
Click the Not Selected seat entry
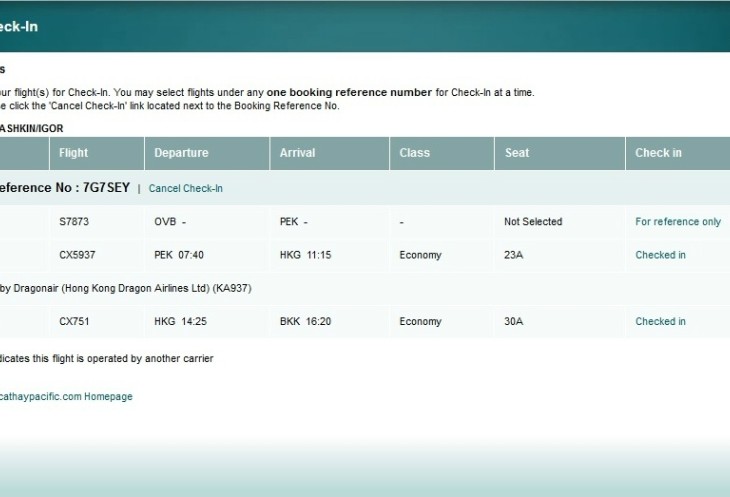click(533, 222)
